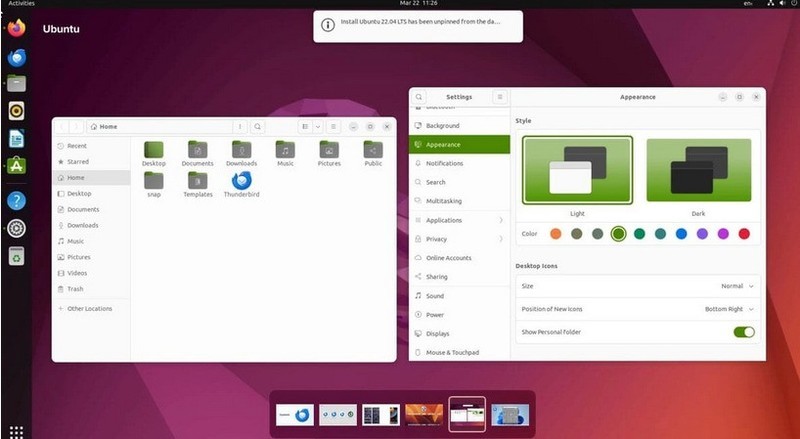This screenshot has height=439, width=800.
Task: Open the Settings hamburger menu icon
Action: [499, 97]
